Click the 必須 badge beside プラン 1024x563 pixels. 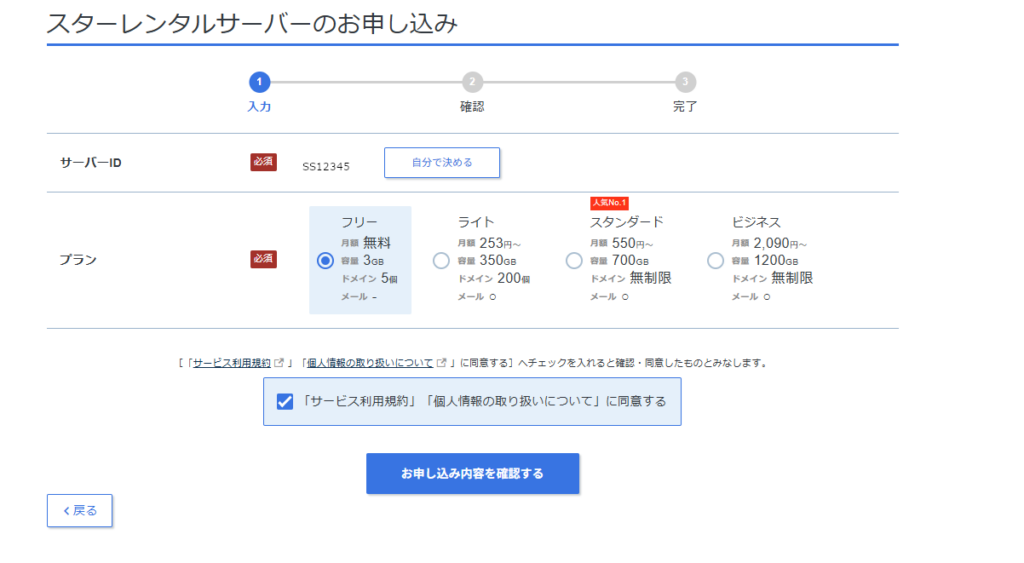pyautogui.click(x=263, y=259)
